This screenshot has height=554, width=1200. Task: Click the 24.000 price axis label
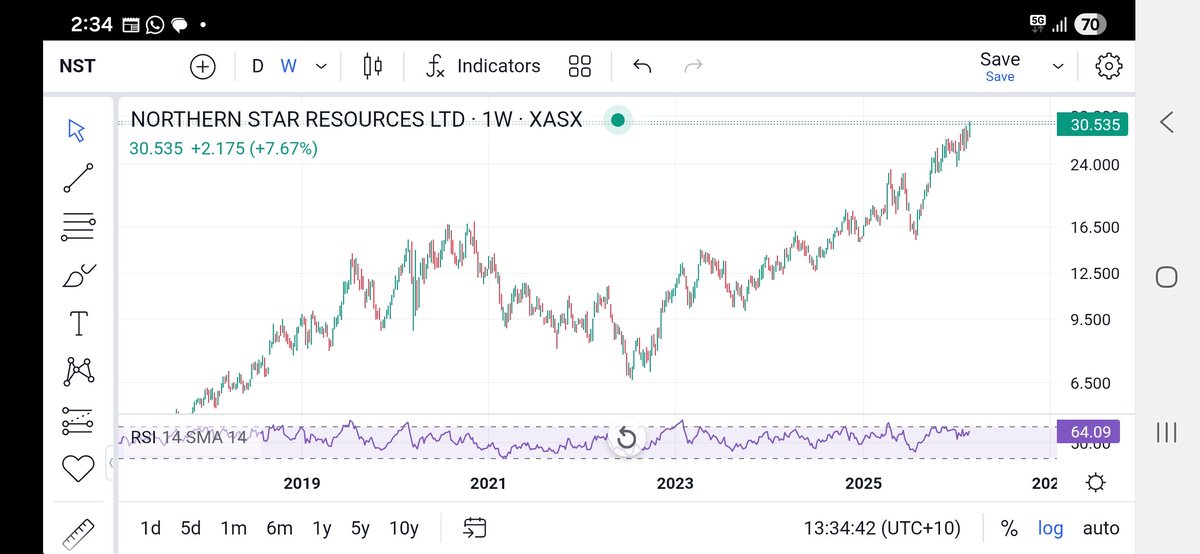coord(1095,165)
